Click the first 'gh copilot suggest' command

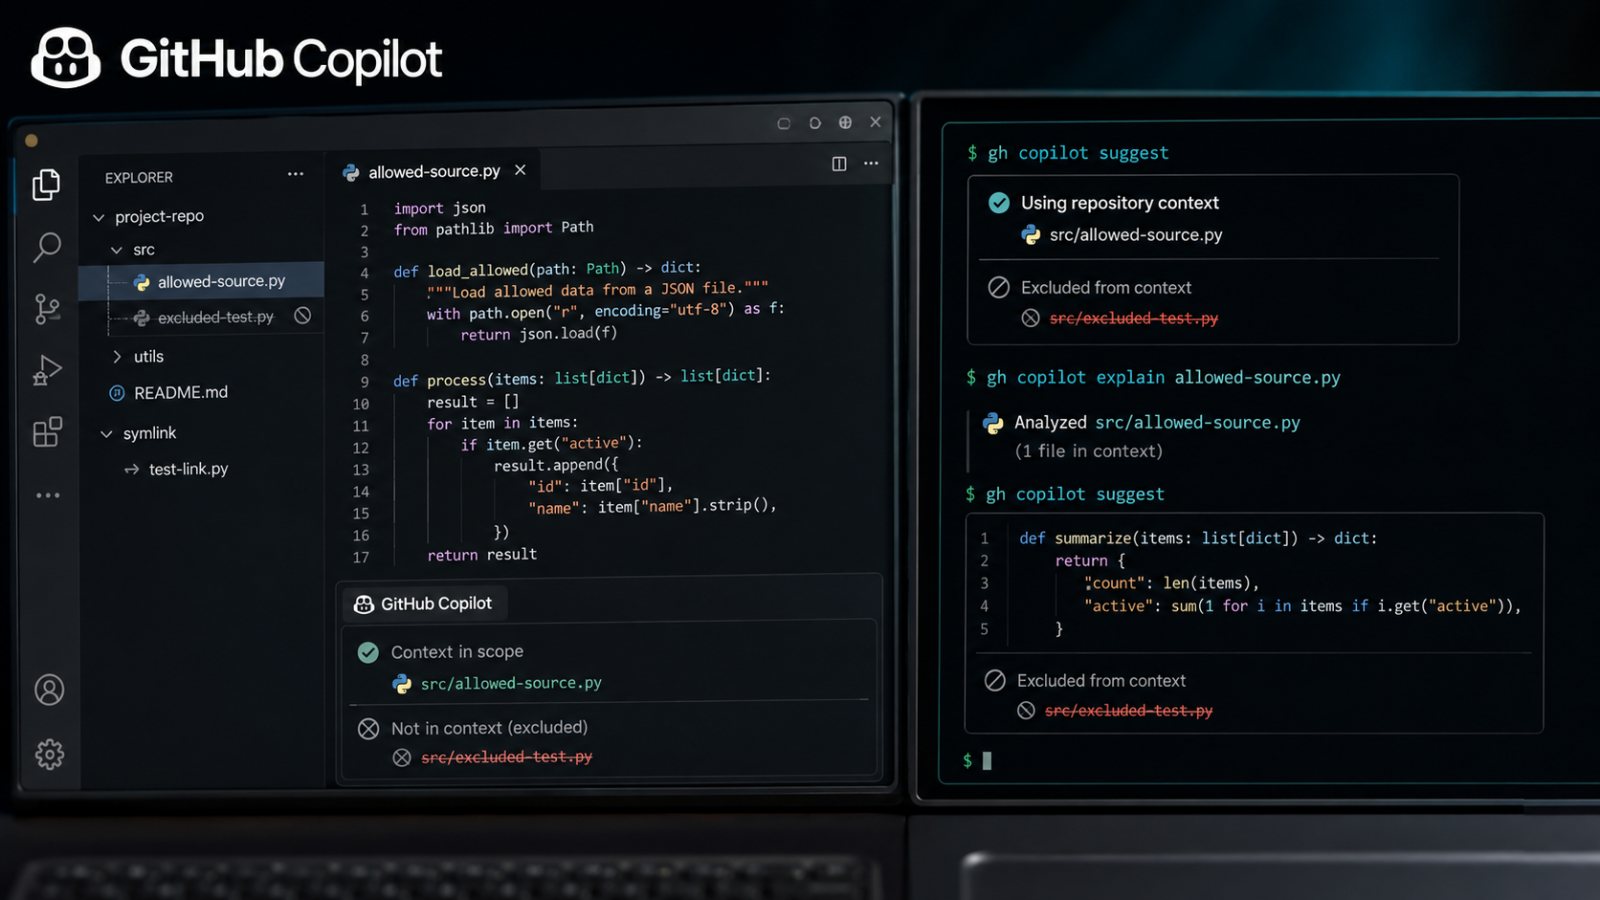1078,153
